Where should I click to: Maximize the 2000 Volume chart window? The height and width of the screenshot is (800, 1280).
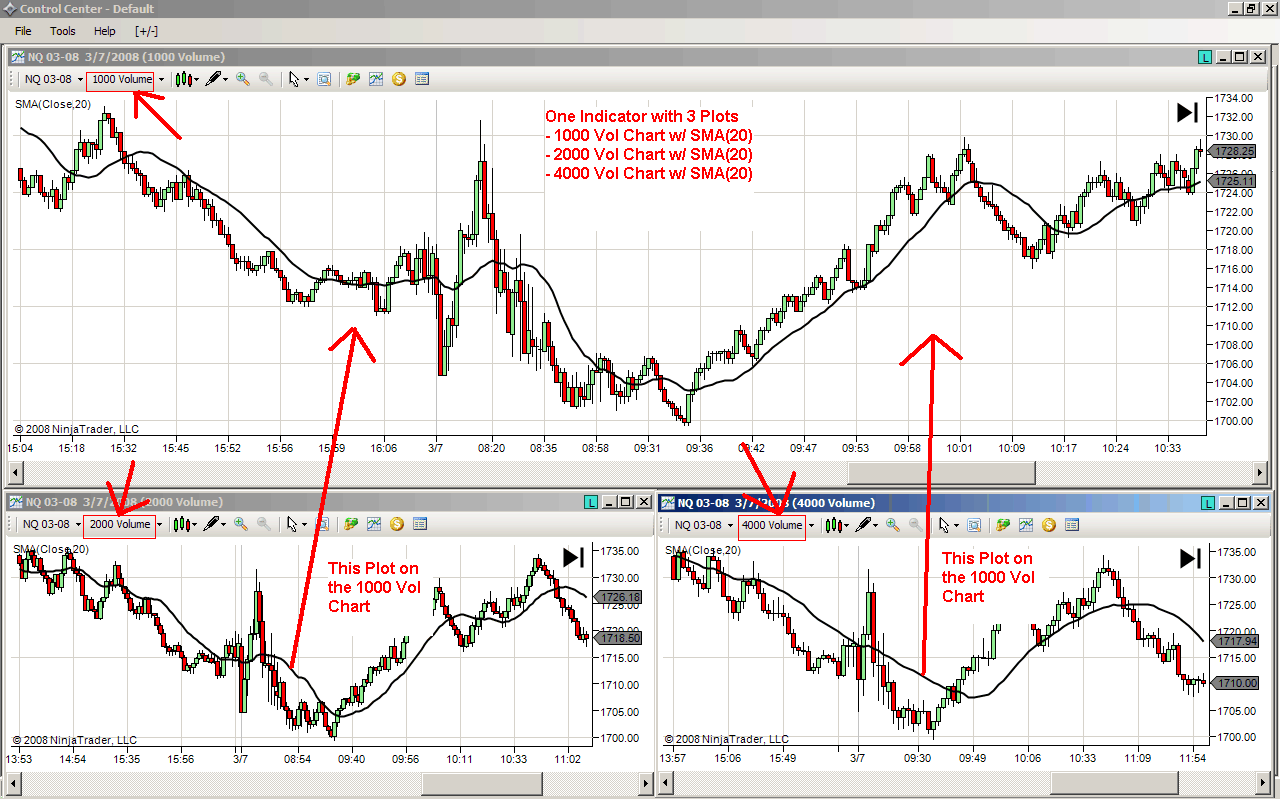626,501
